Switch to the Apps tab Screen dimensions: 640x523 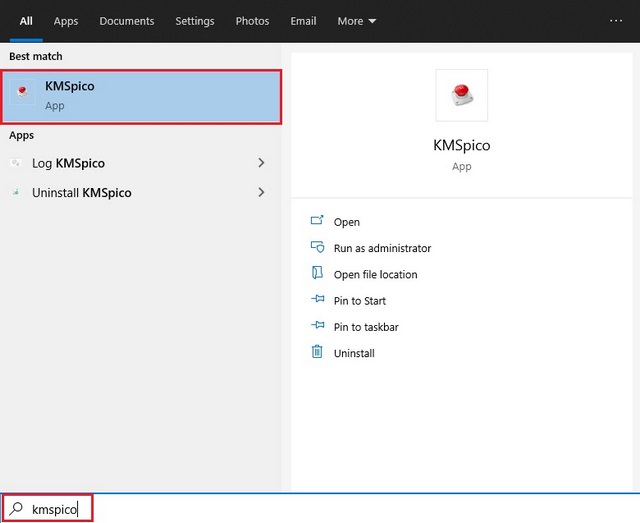coord(66,21)
